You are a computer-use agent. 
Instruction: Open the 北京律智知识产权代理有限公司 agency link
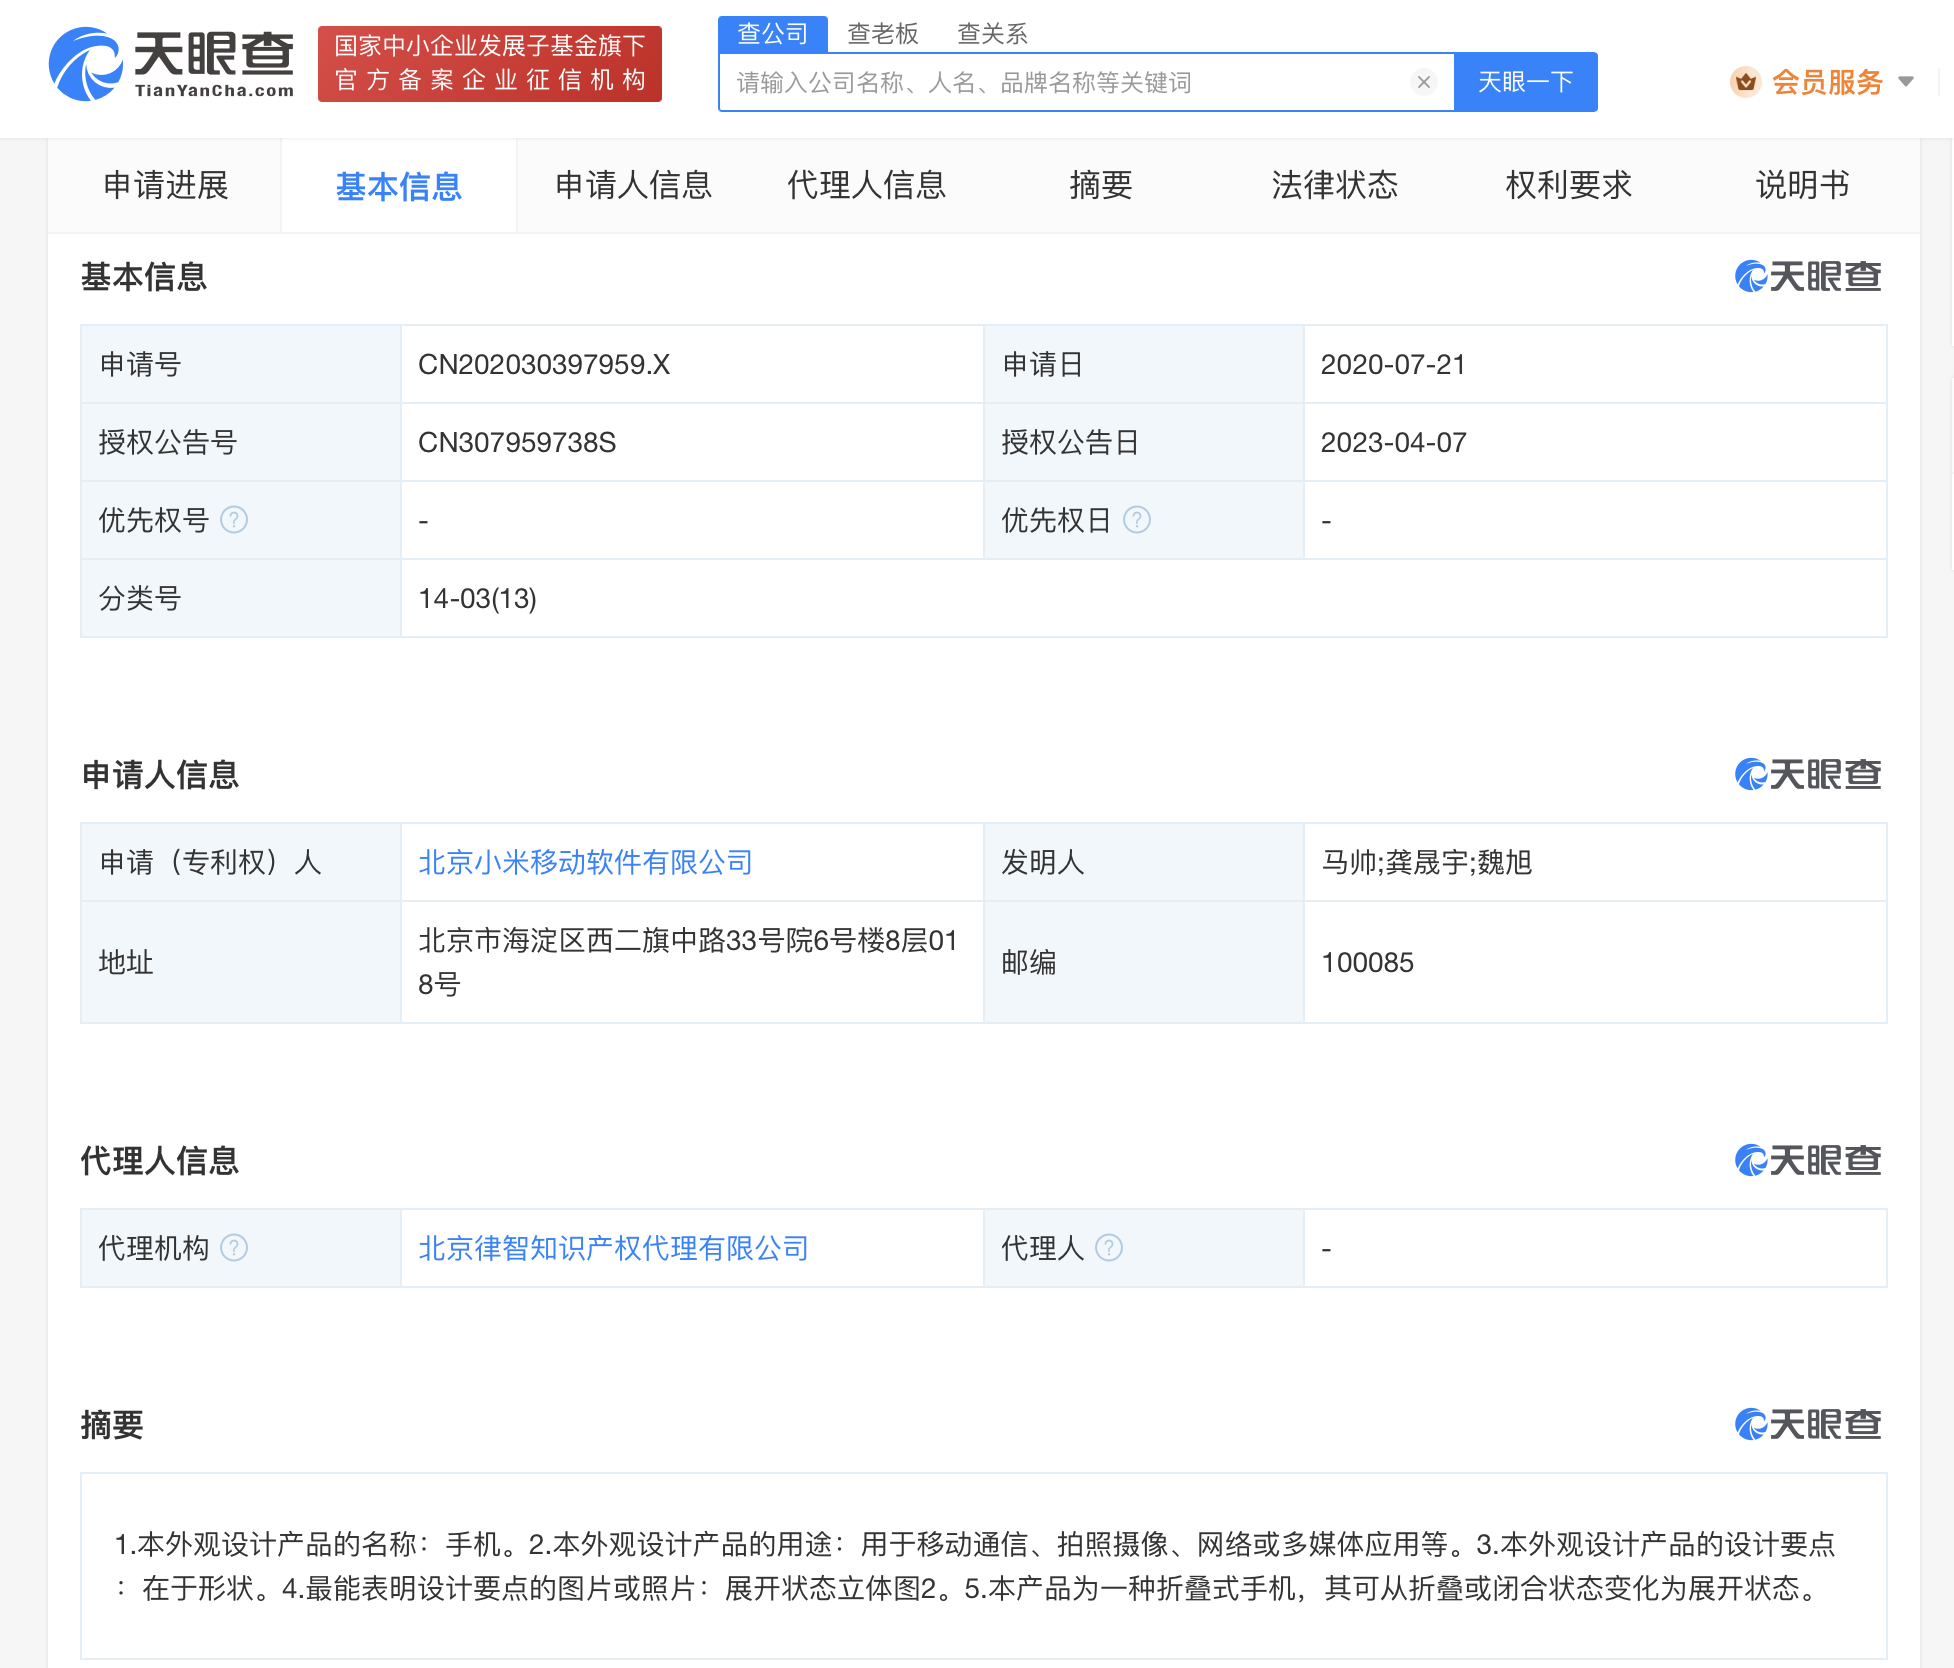tap(613, 1247)
